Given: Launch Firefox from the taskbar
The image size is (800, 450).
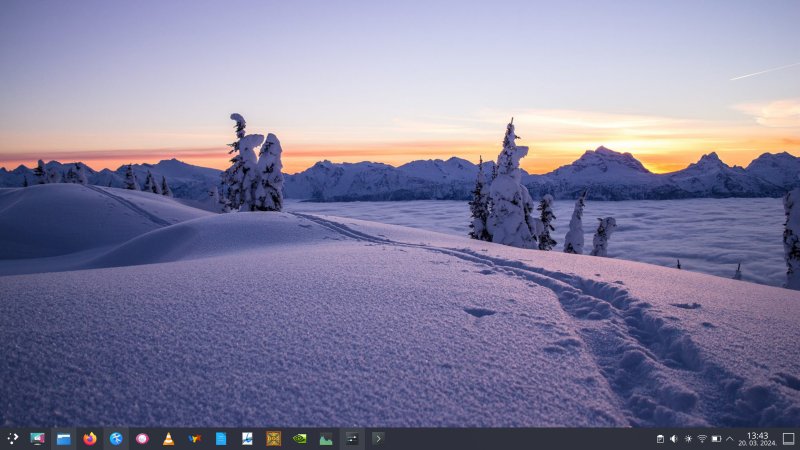Looking at the screenshot, I should pyautogui.click(x=90, y=438).
